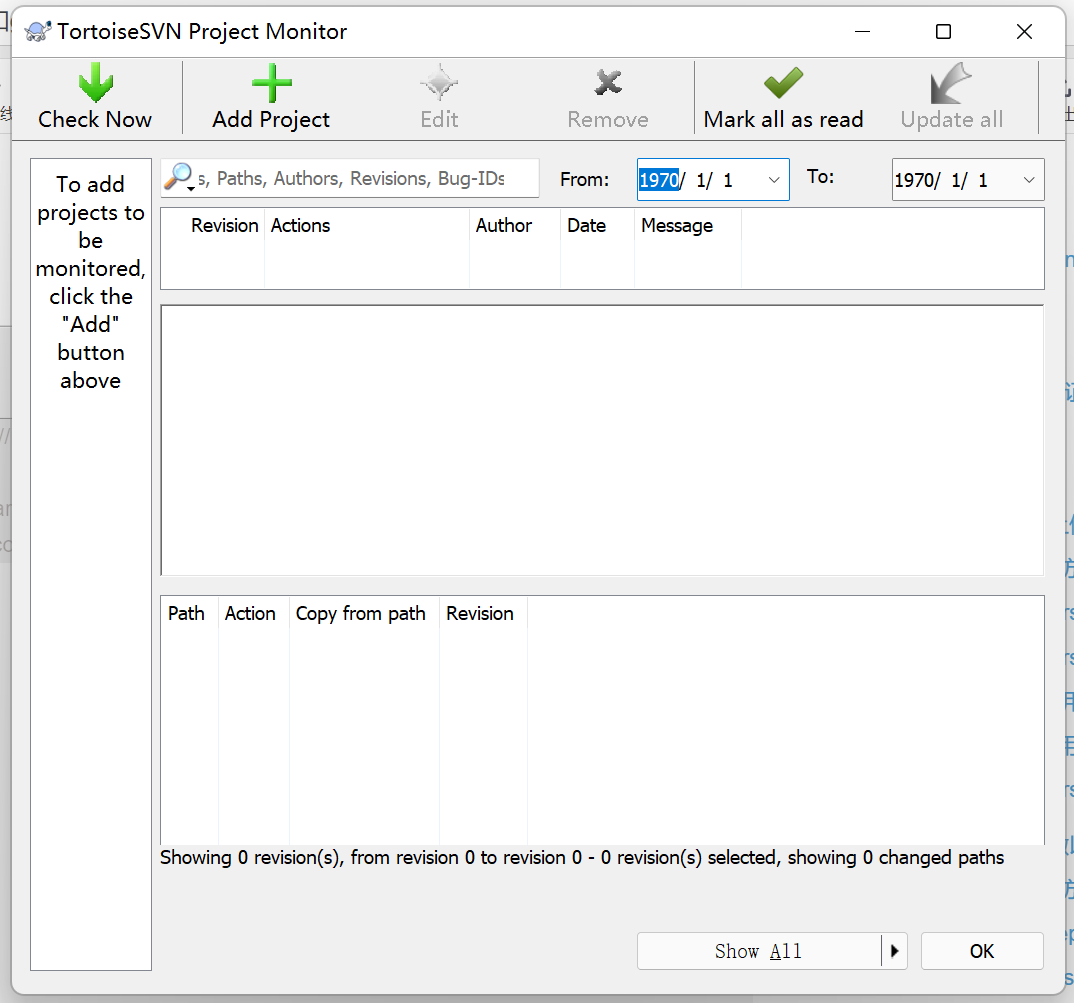Click the Update all arrow icon
Image resolution: width=1074 pixels, height=1003 pixels.
pyautogui.click(x=951, y=83)
